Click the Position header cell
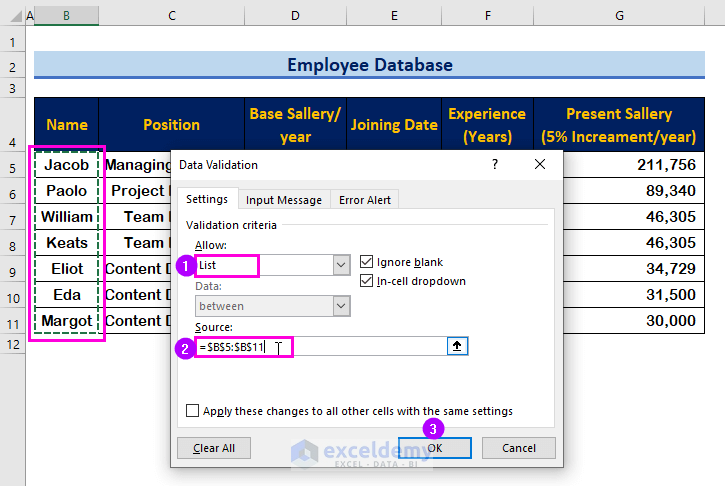725x486 pixels. point(172,124)
